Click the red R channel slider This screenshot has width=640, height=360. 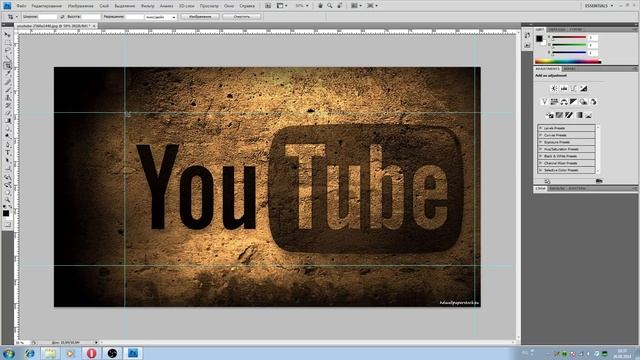(x=569, y=38)
